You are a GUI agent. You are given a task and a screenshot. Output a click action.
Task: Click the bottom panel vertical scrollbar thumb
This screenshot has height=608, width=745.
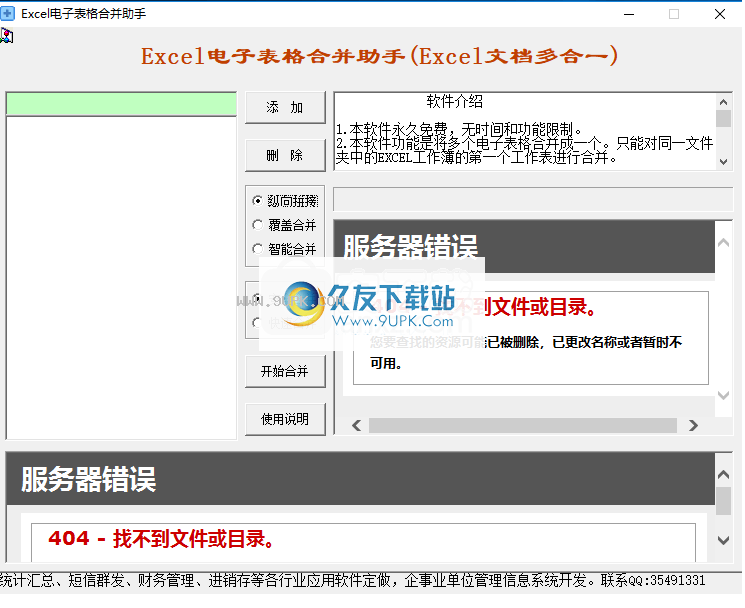pos(723,501)
